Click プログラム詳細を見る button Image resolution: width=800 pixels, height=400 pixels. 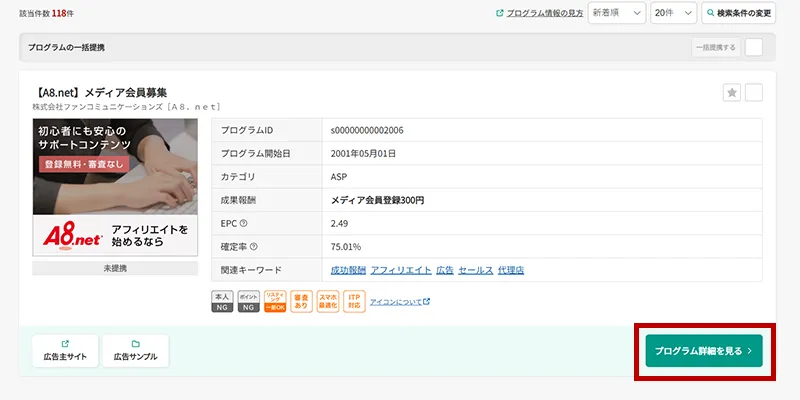point(704,351)
